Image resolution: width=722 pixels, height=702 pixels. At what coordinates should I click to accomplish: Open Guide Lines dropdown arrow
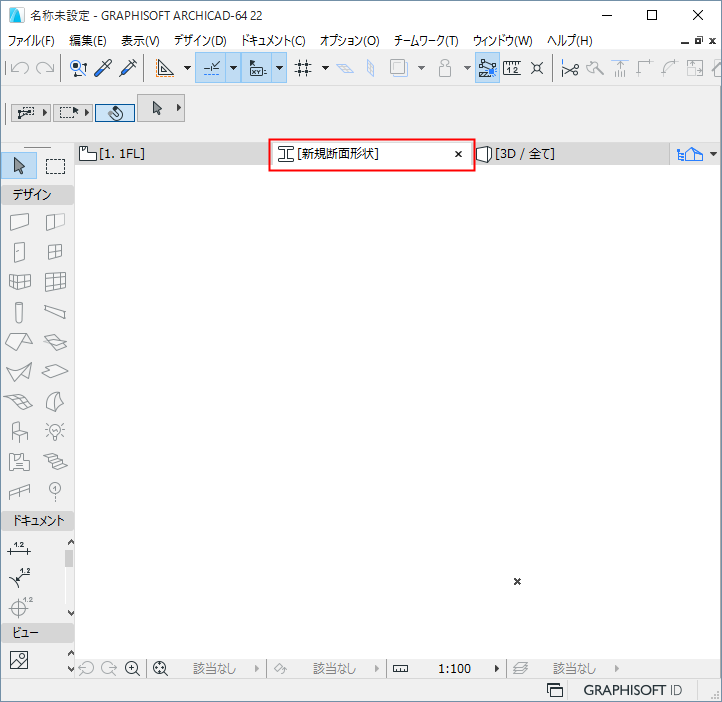coord(187,68)
